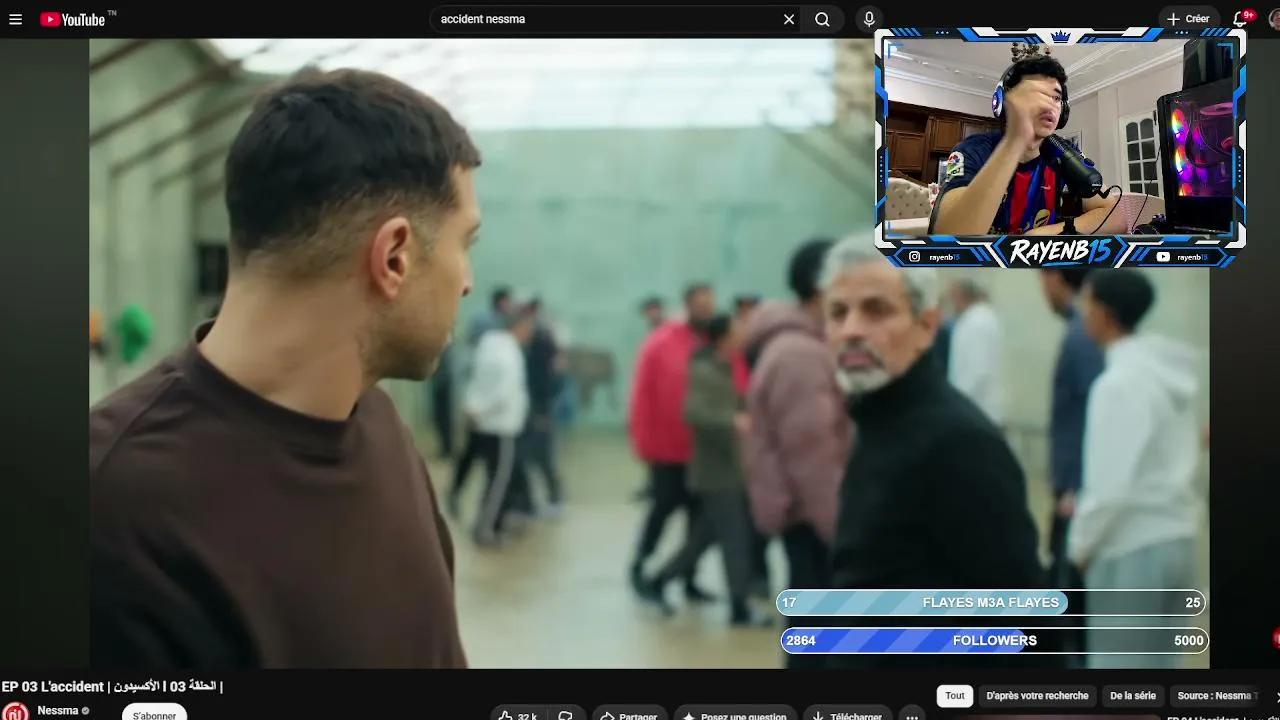This screenshot has height=720, width=1280.
Task: Select the 'Tout' filter chip
Action: 955,696
